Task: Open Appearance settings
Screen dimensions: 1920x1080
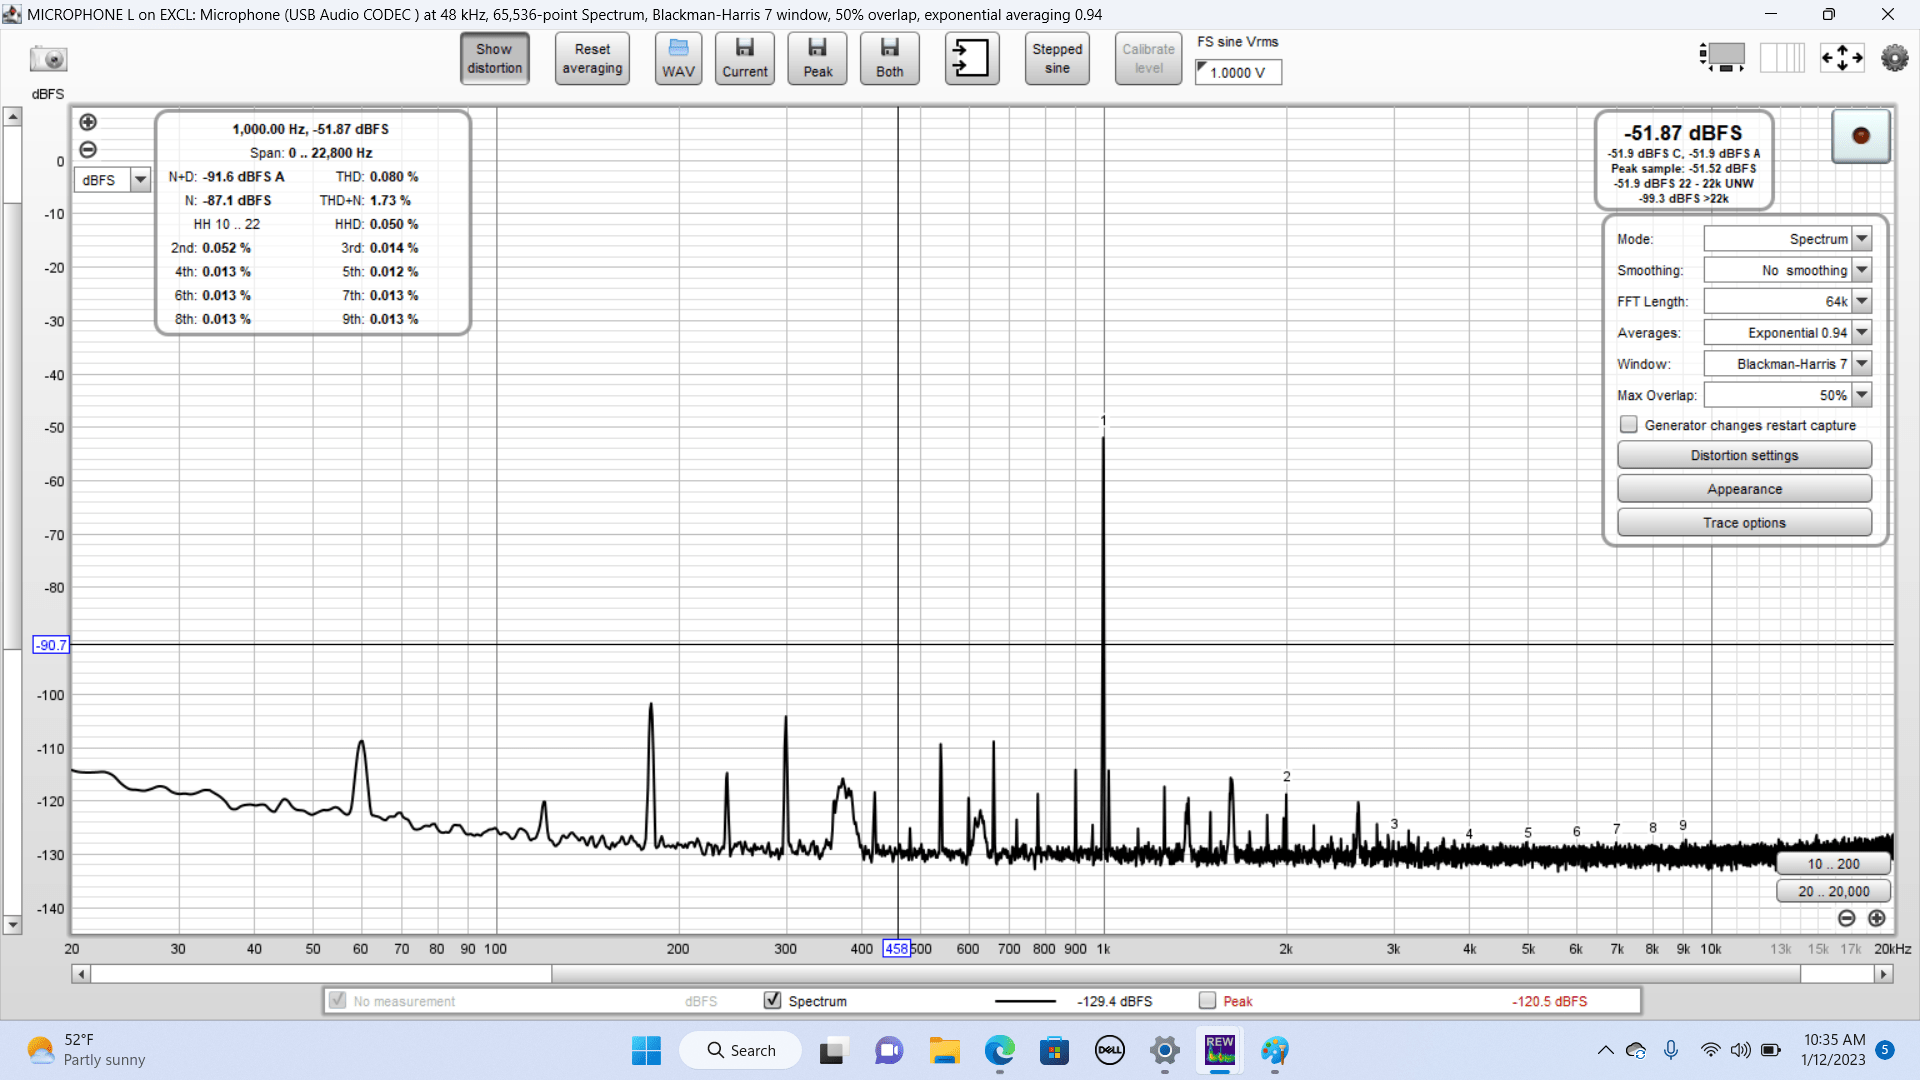Action: (1744, 489)
